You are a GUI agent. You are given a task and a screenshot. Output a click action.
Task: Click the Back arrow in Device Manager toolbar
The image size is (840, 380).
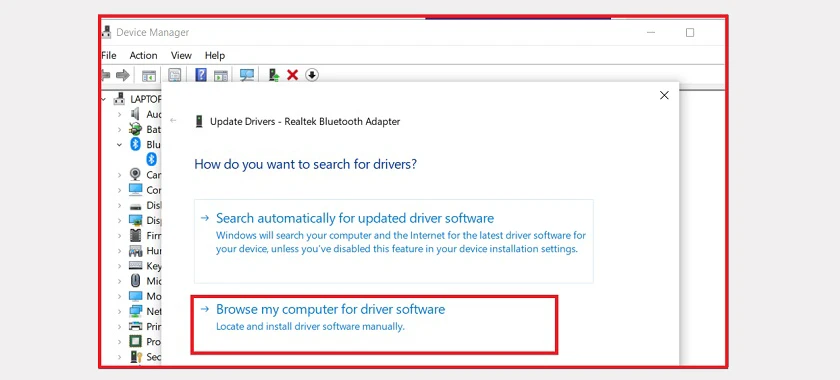pos(106,75)
